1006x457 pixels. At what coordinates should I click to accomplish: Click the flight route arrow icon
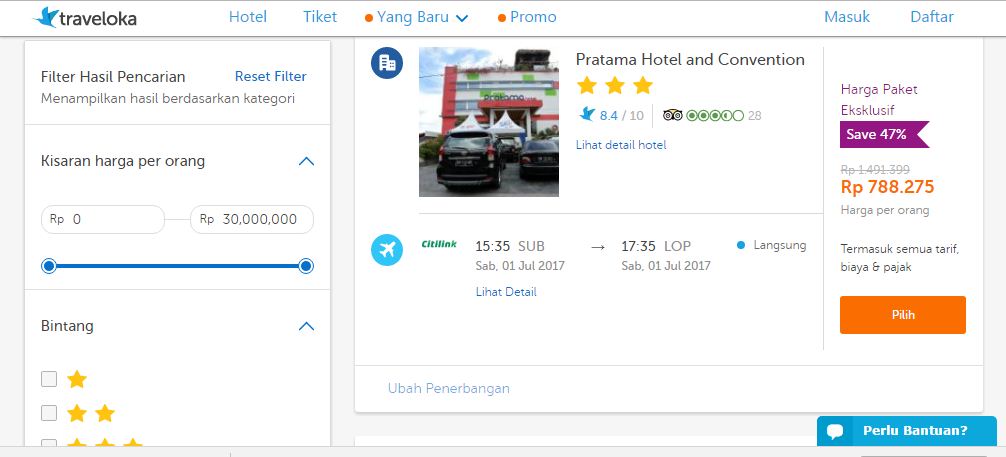598,246
